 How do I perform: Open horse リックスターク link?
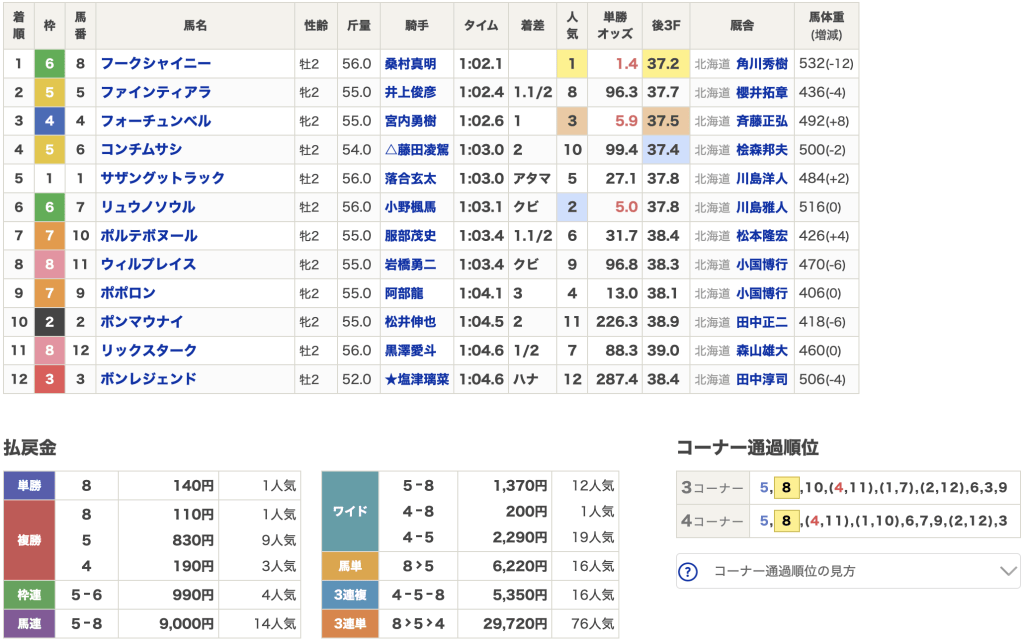148,351
